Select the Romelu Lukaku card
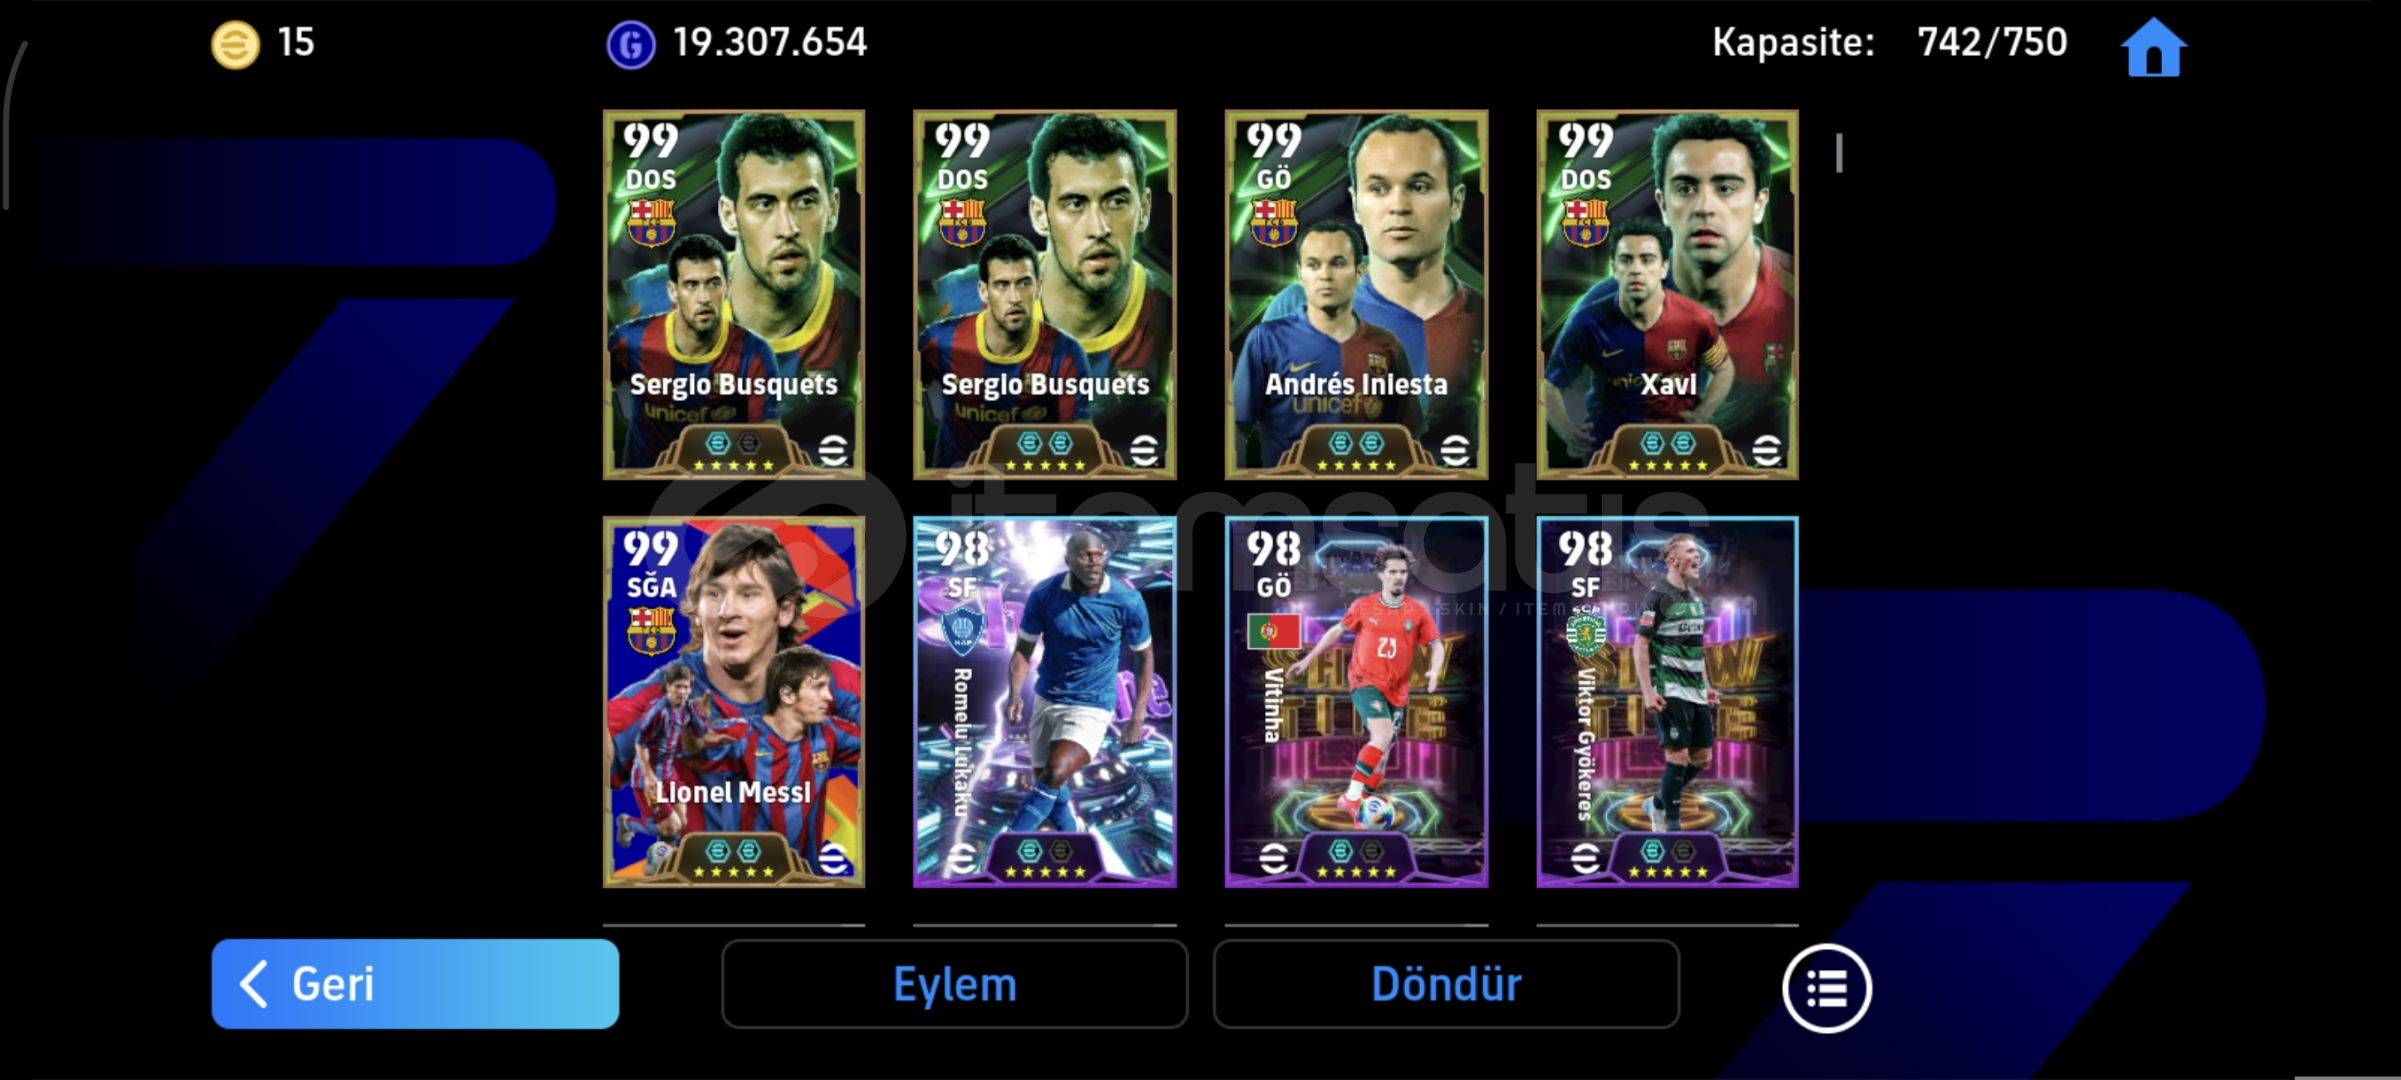Image resolution: width=2401 pixels, height=1080 pixels. point(1045,702)
